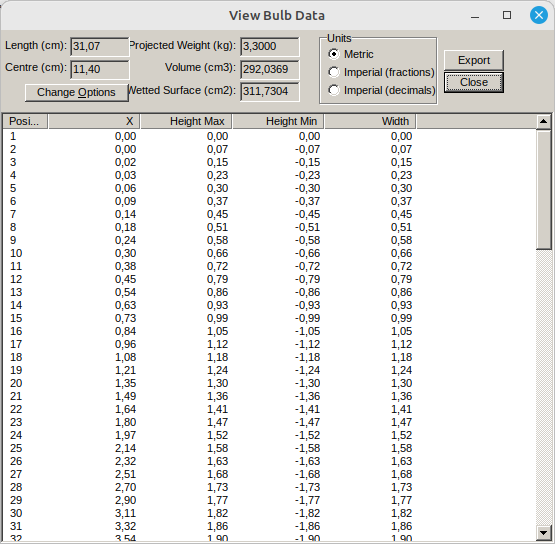Close window with blue X icon
This screenshot has width=555, height=544.
point(539,15)
